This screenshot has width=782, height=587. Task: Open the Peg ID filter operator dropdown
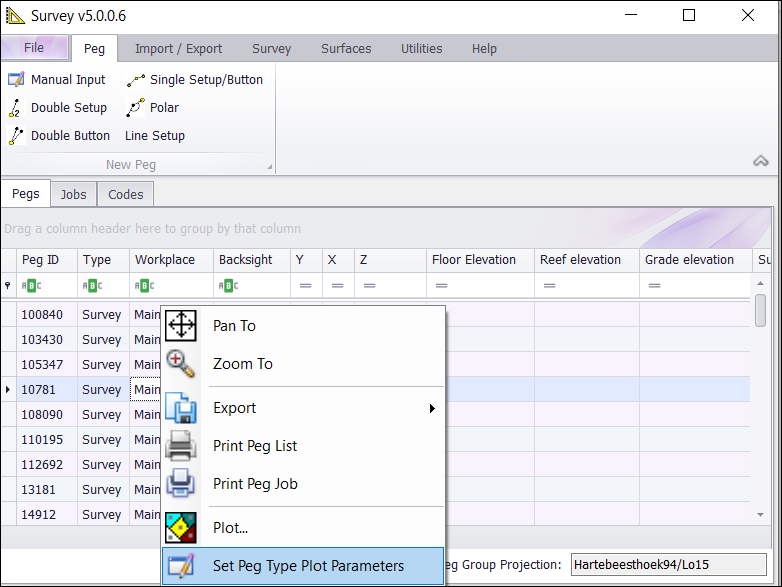[31, 286]
